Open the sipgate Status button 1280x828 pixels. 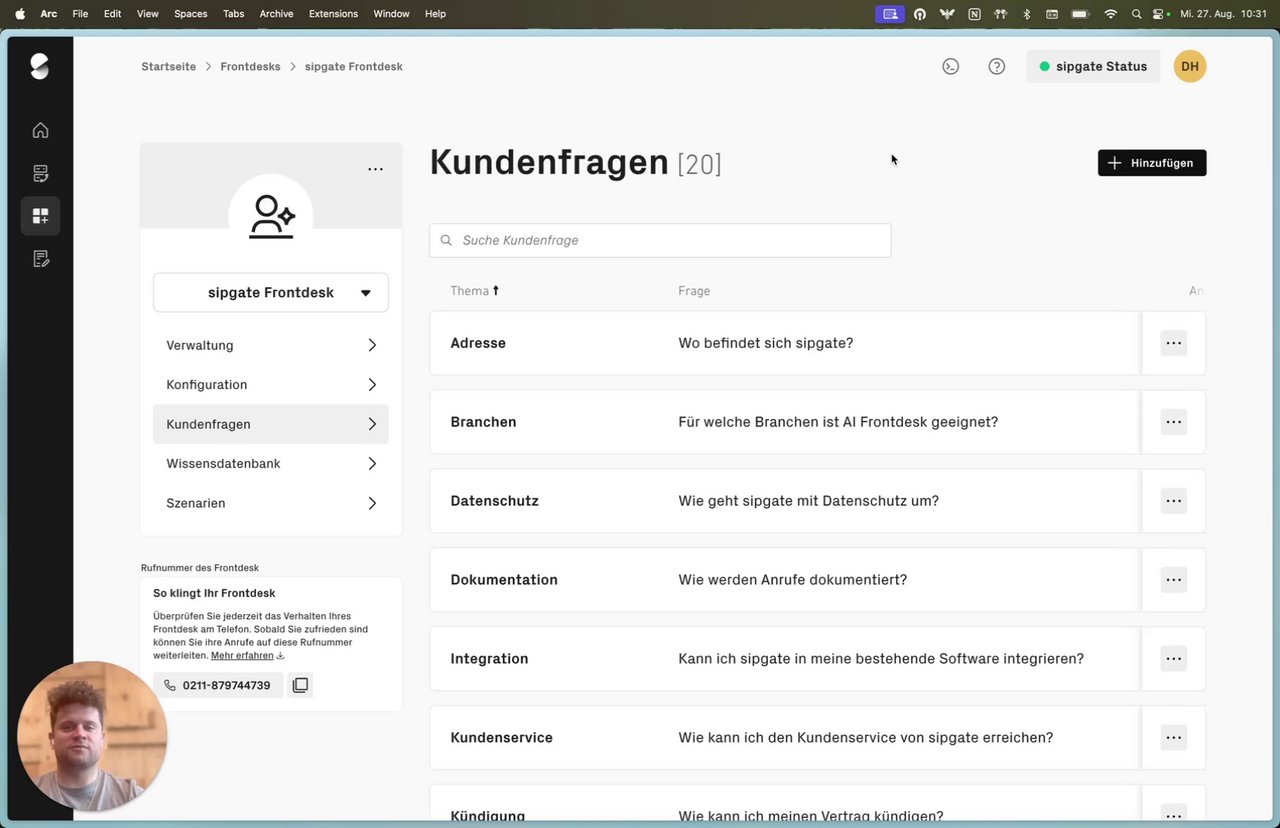coord(1094,66)
